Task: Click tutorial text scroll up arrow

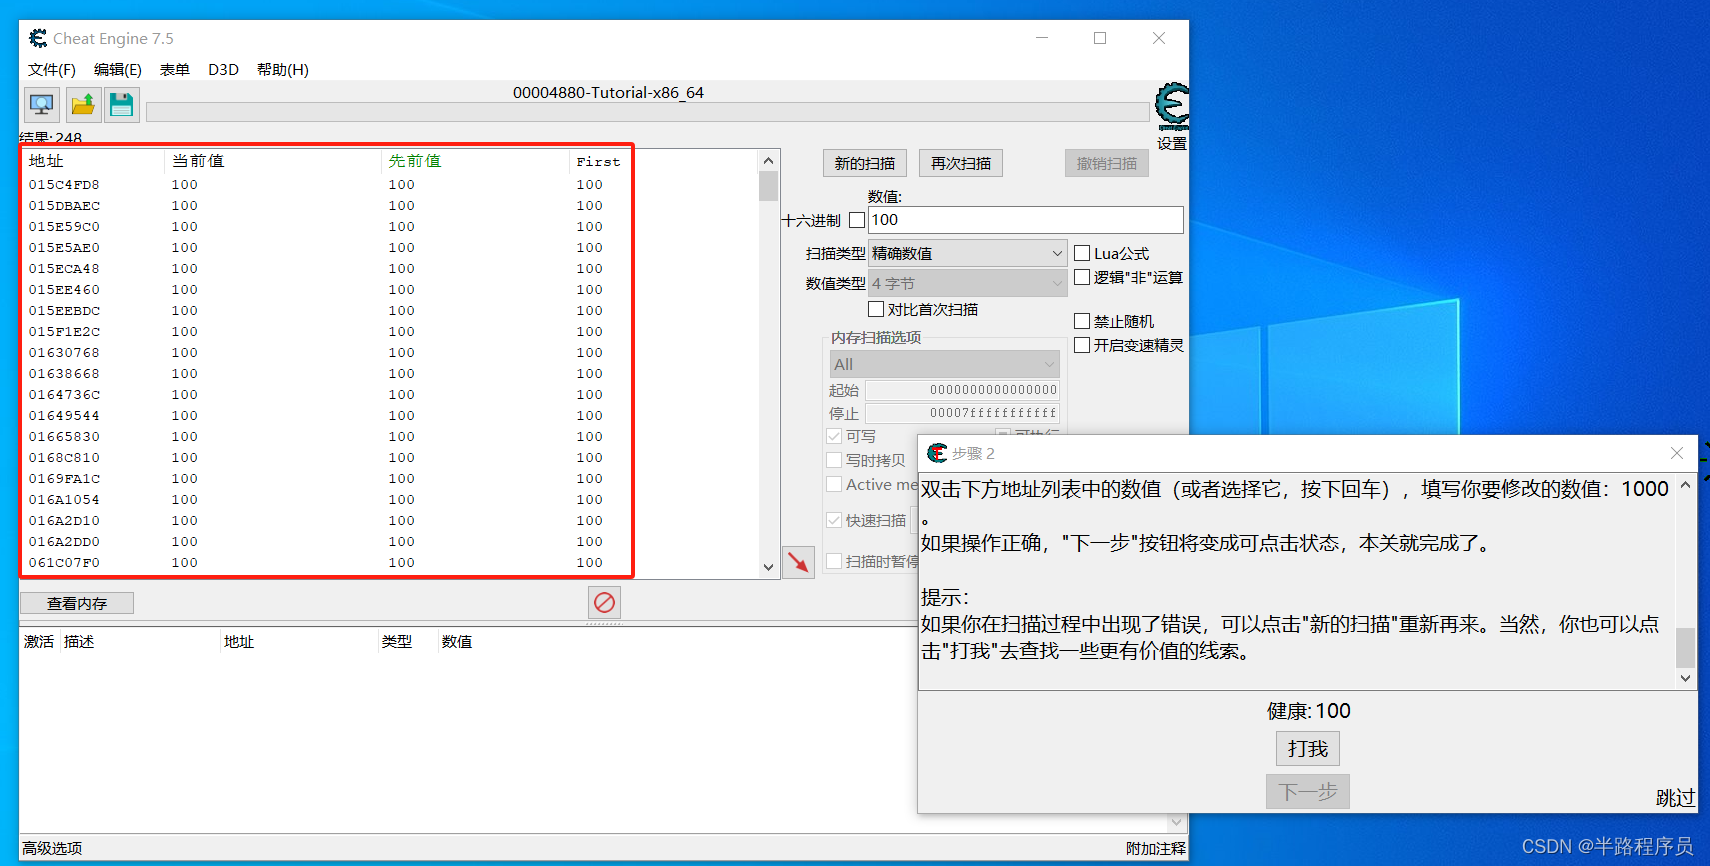Action: pos(1685,485)
